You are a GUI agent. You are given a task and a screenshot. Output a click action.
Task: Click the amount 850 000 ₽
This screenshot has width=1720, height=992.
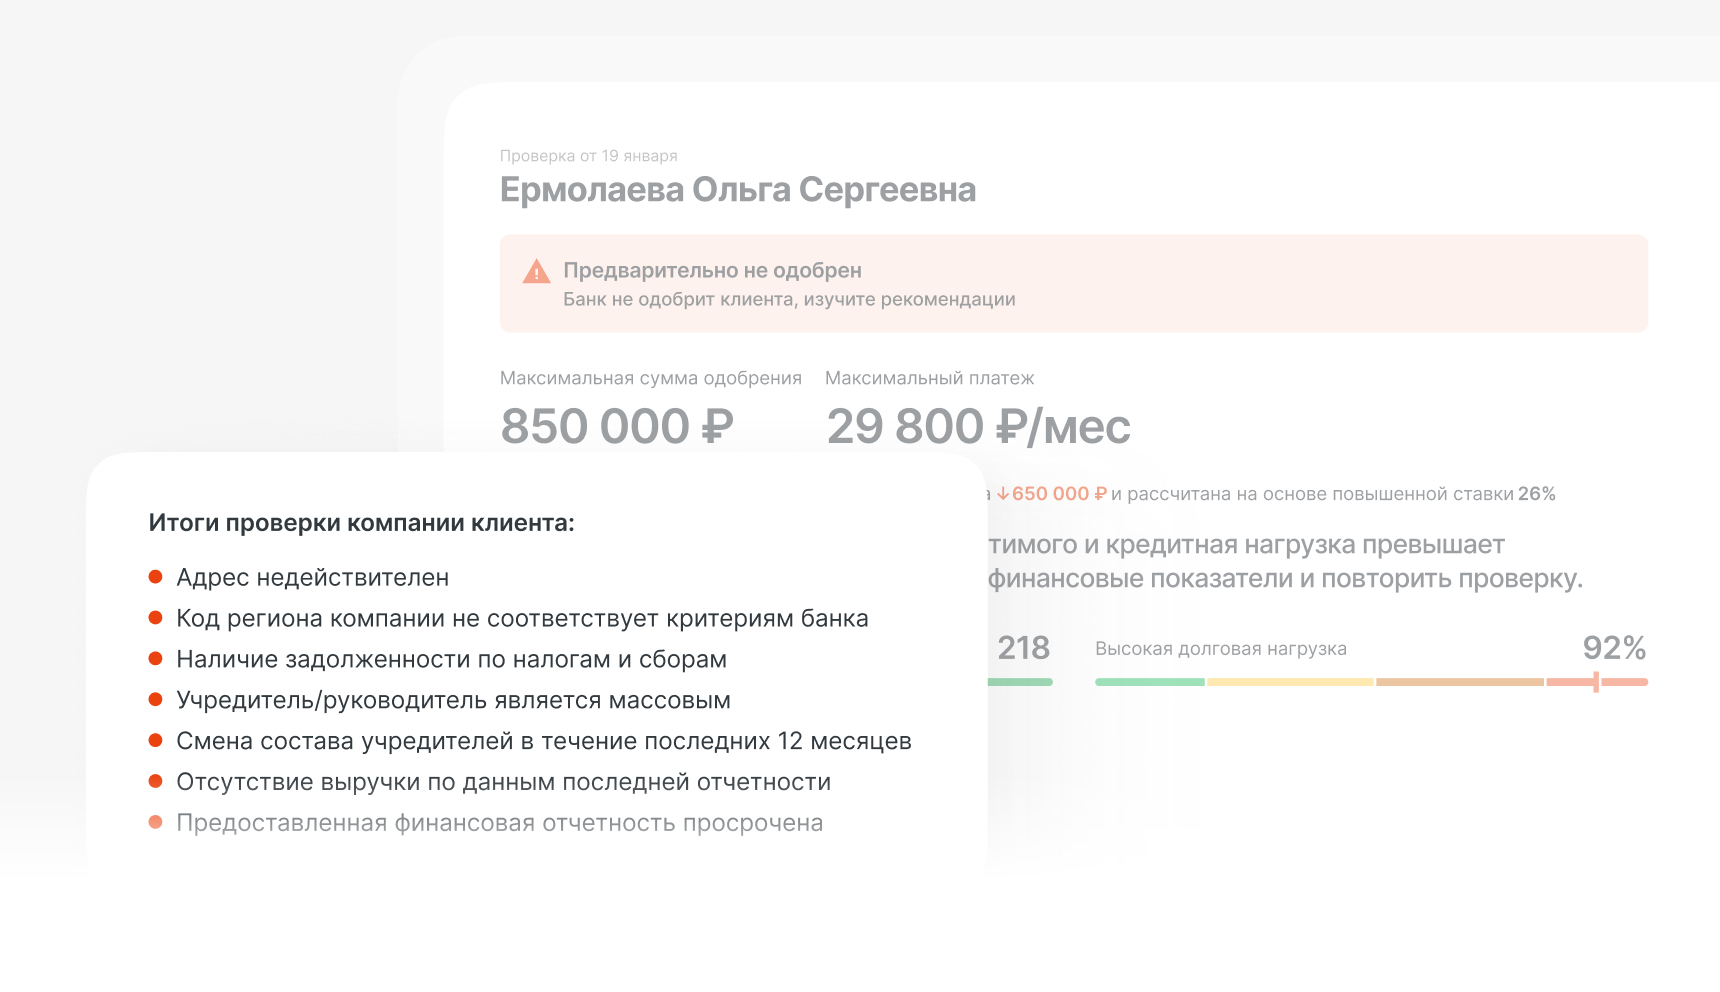point(617,427)
